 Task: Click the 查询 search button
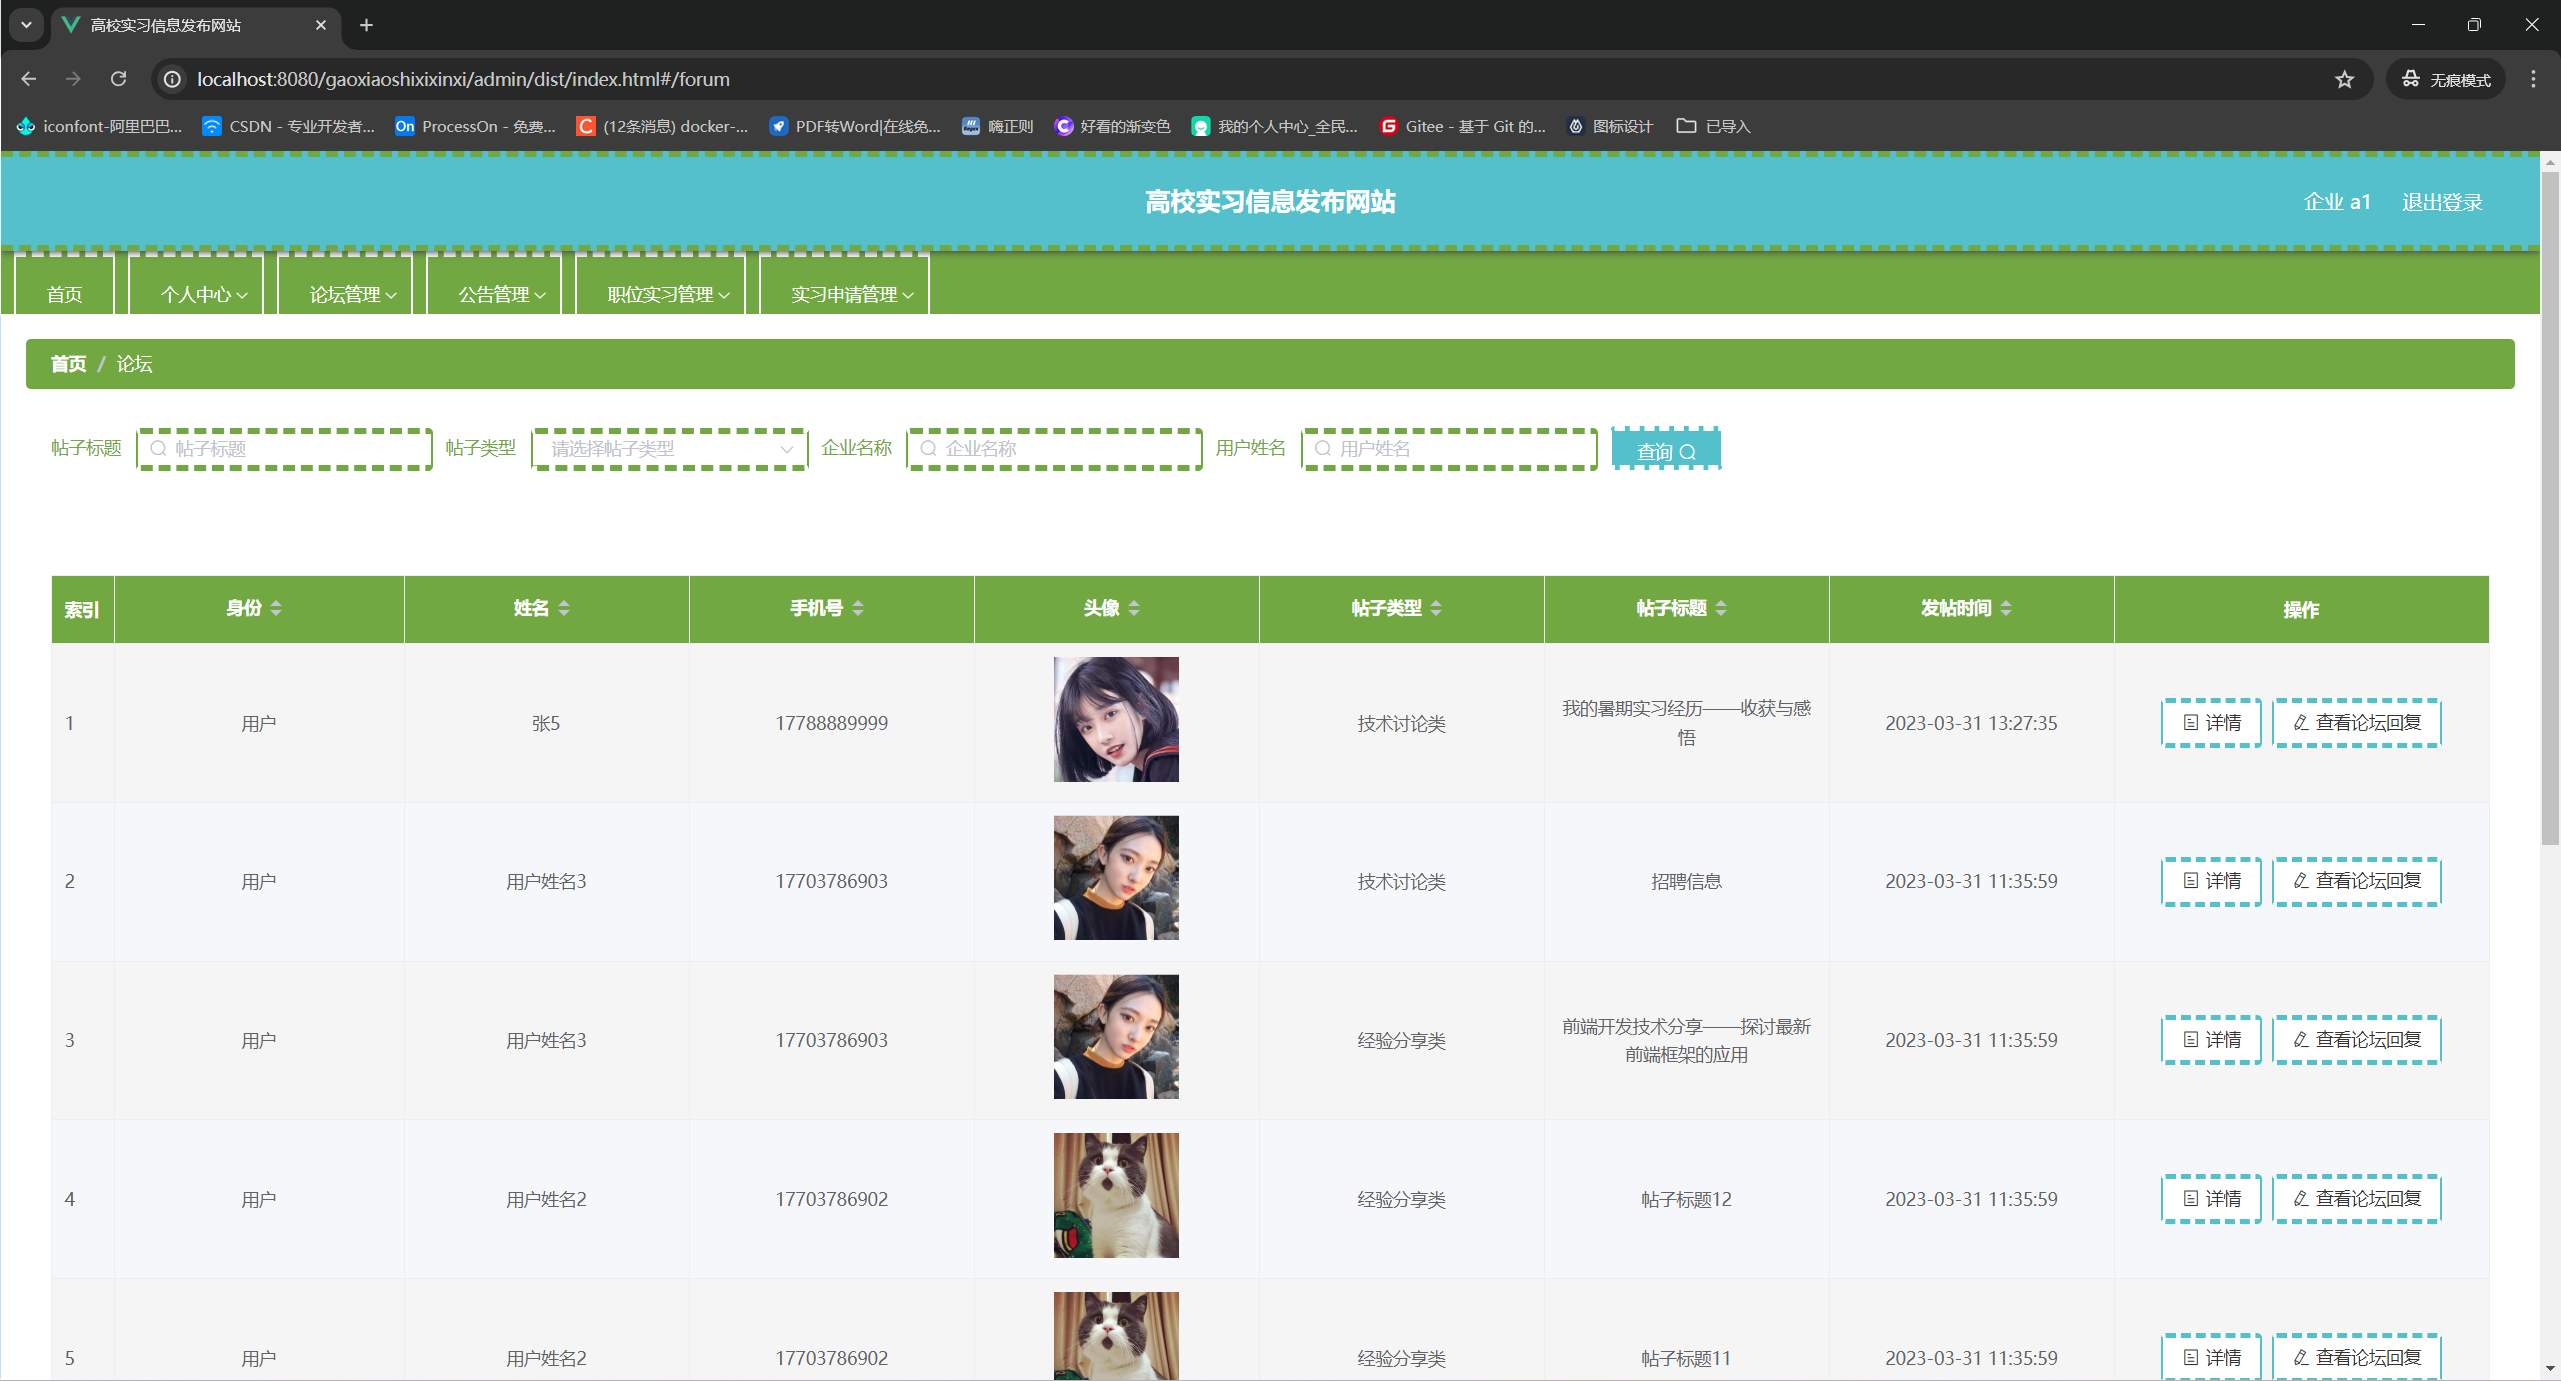coord(1665,451)
